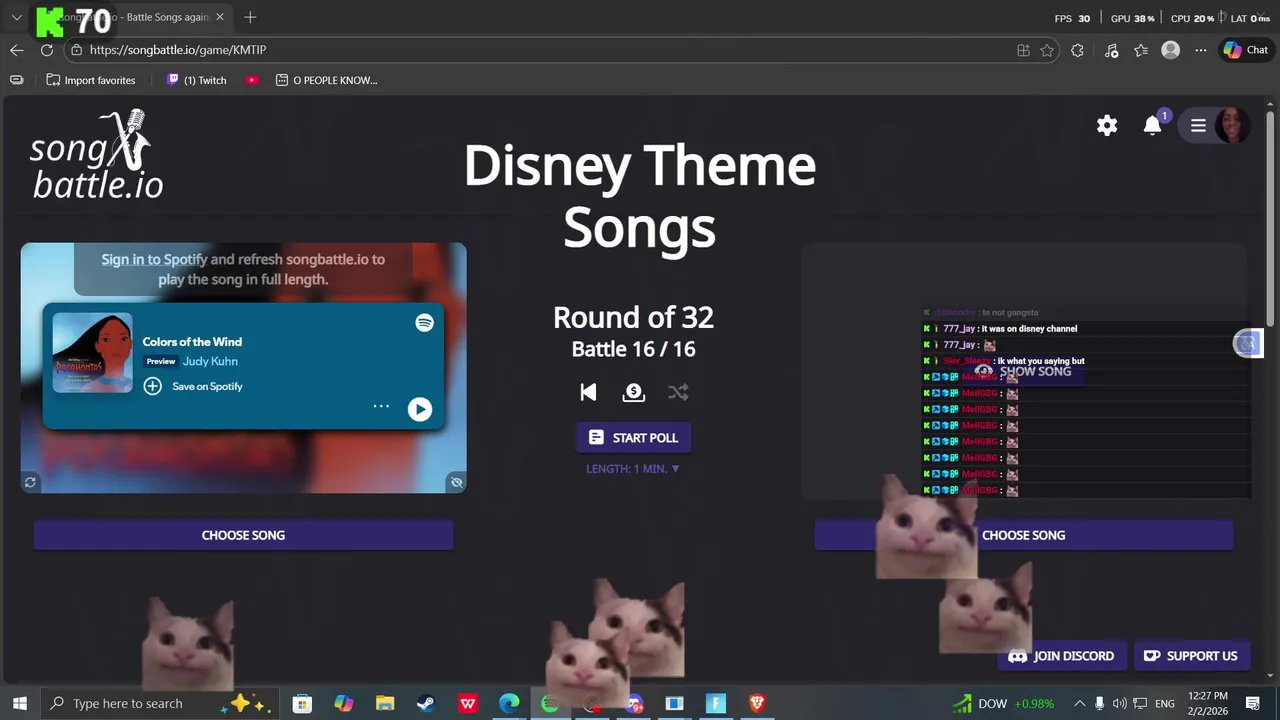Screen dimensions: 1280x720
Task: Open Windows notification center
Action: coord(1253,703)
